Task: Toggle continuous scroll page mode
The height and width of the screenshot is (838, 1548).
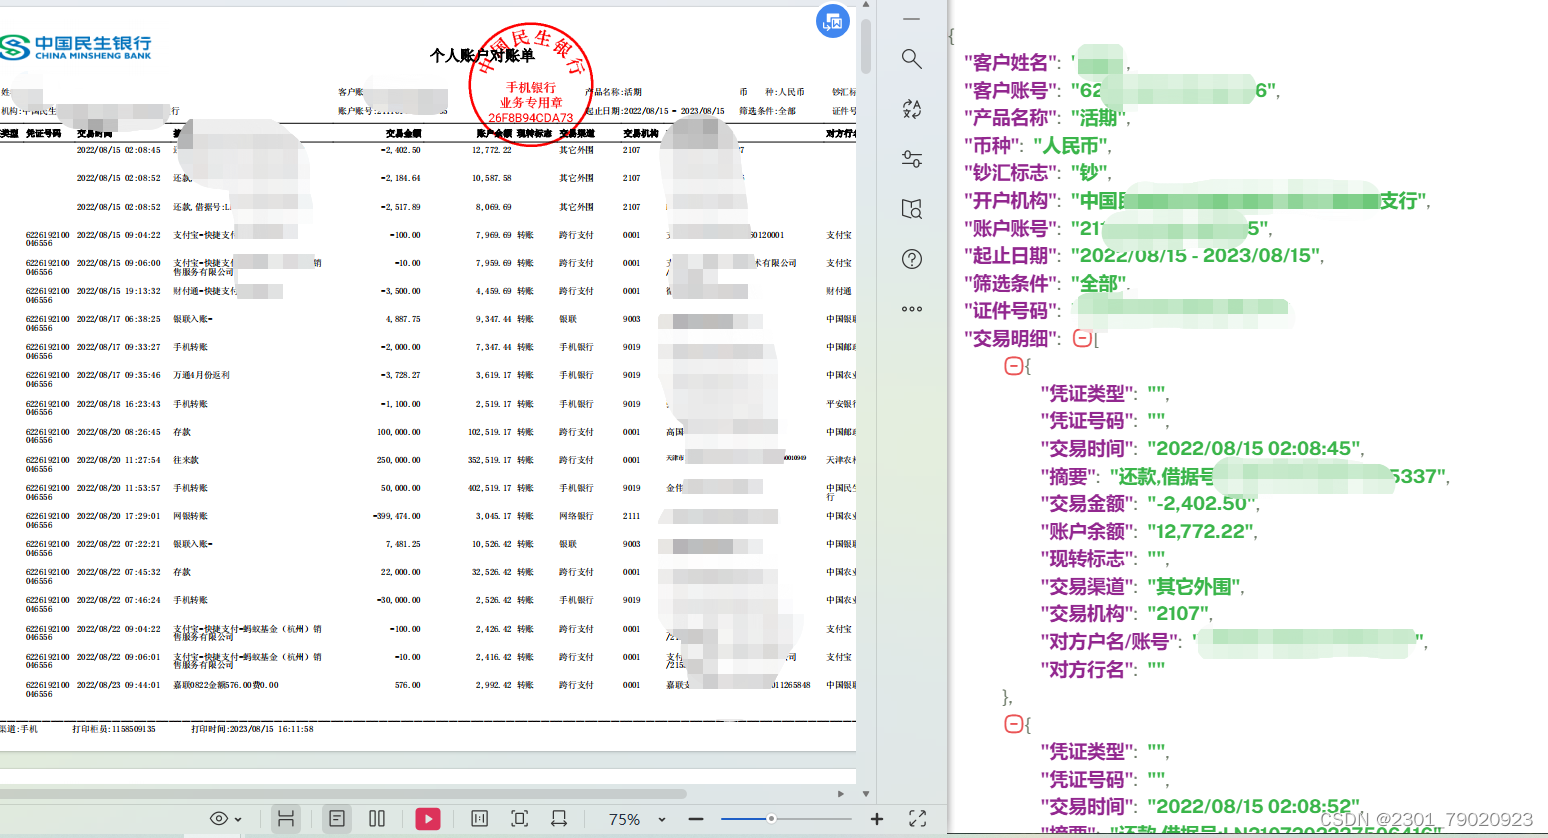Action: point(285,819)
